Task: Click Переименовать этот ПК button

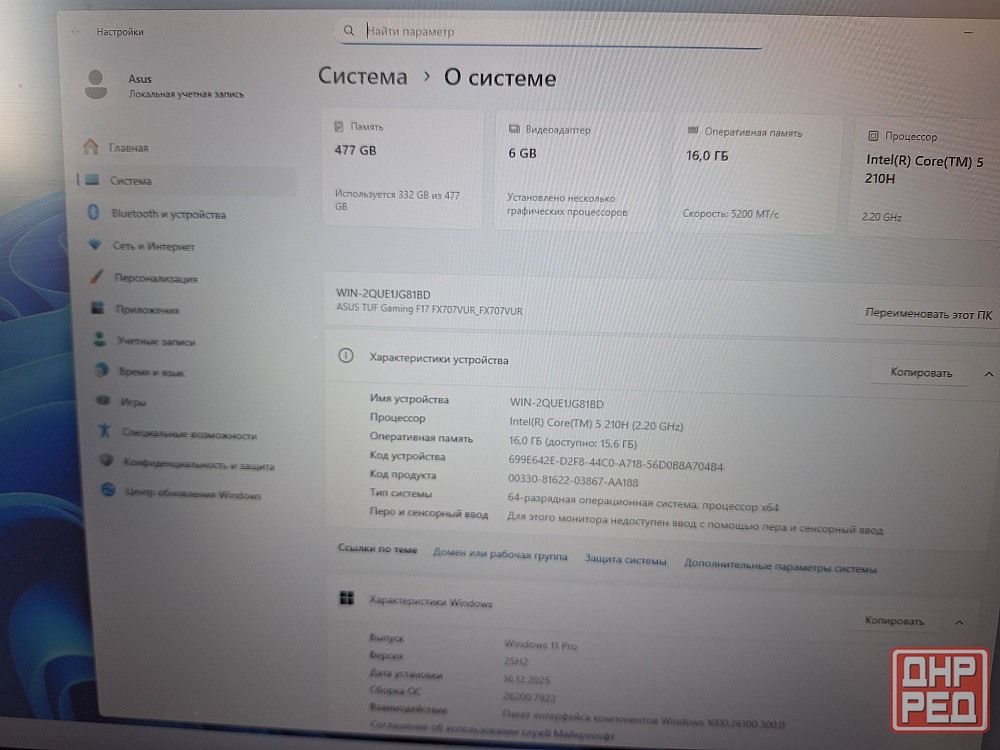Action: click(x=929, y=314)
